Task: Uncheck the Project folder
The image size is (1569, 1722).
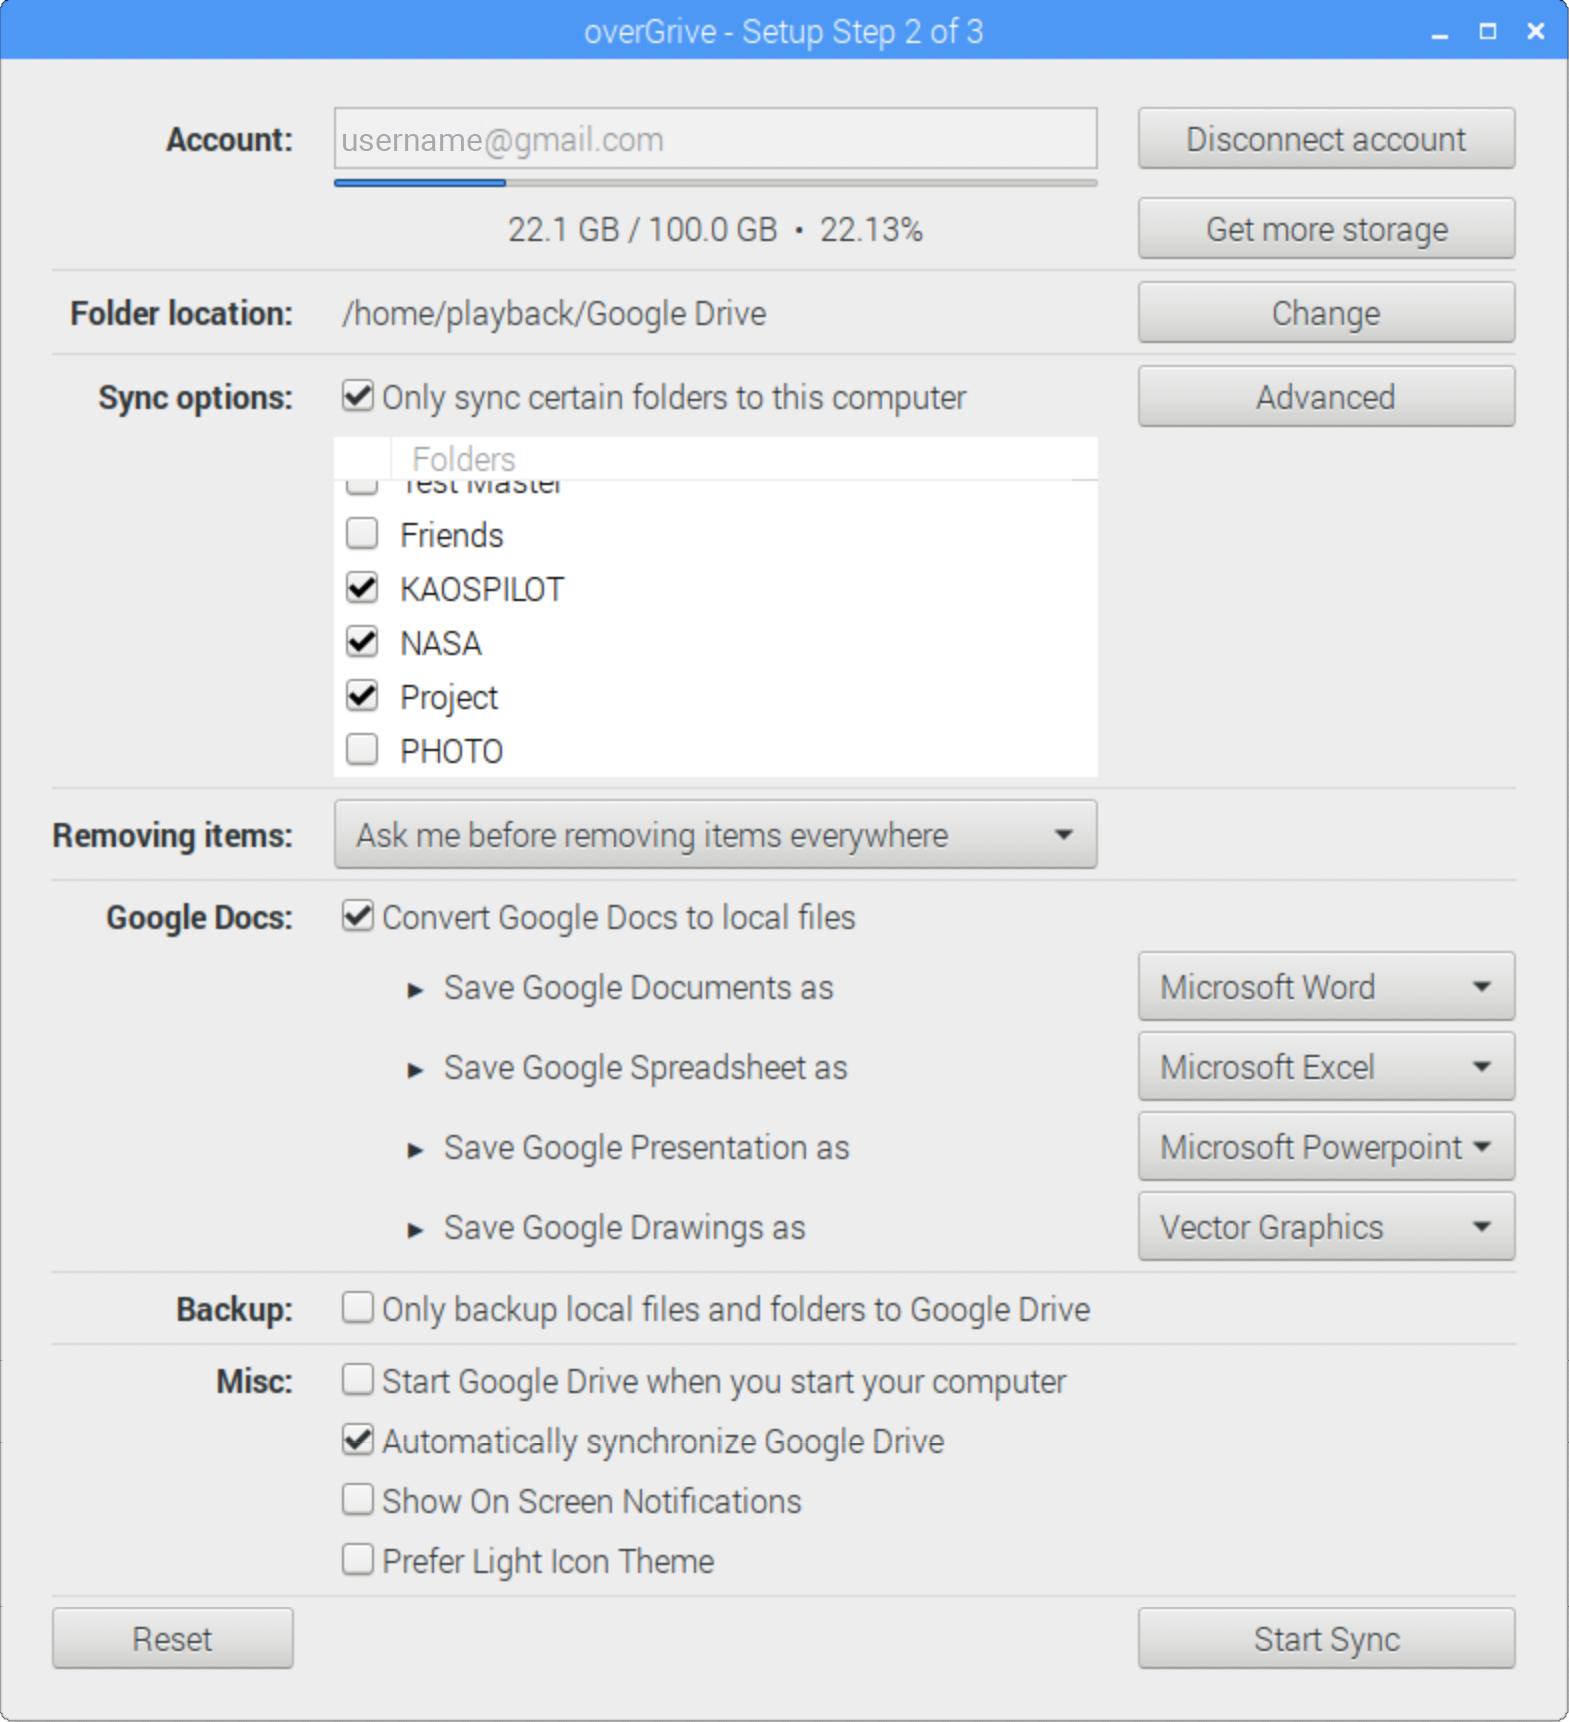Action: click(361, 696)
